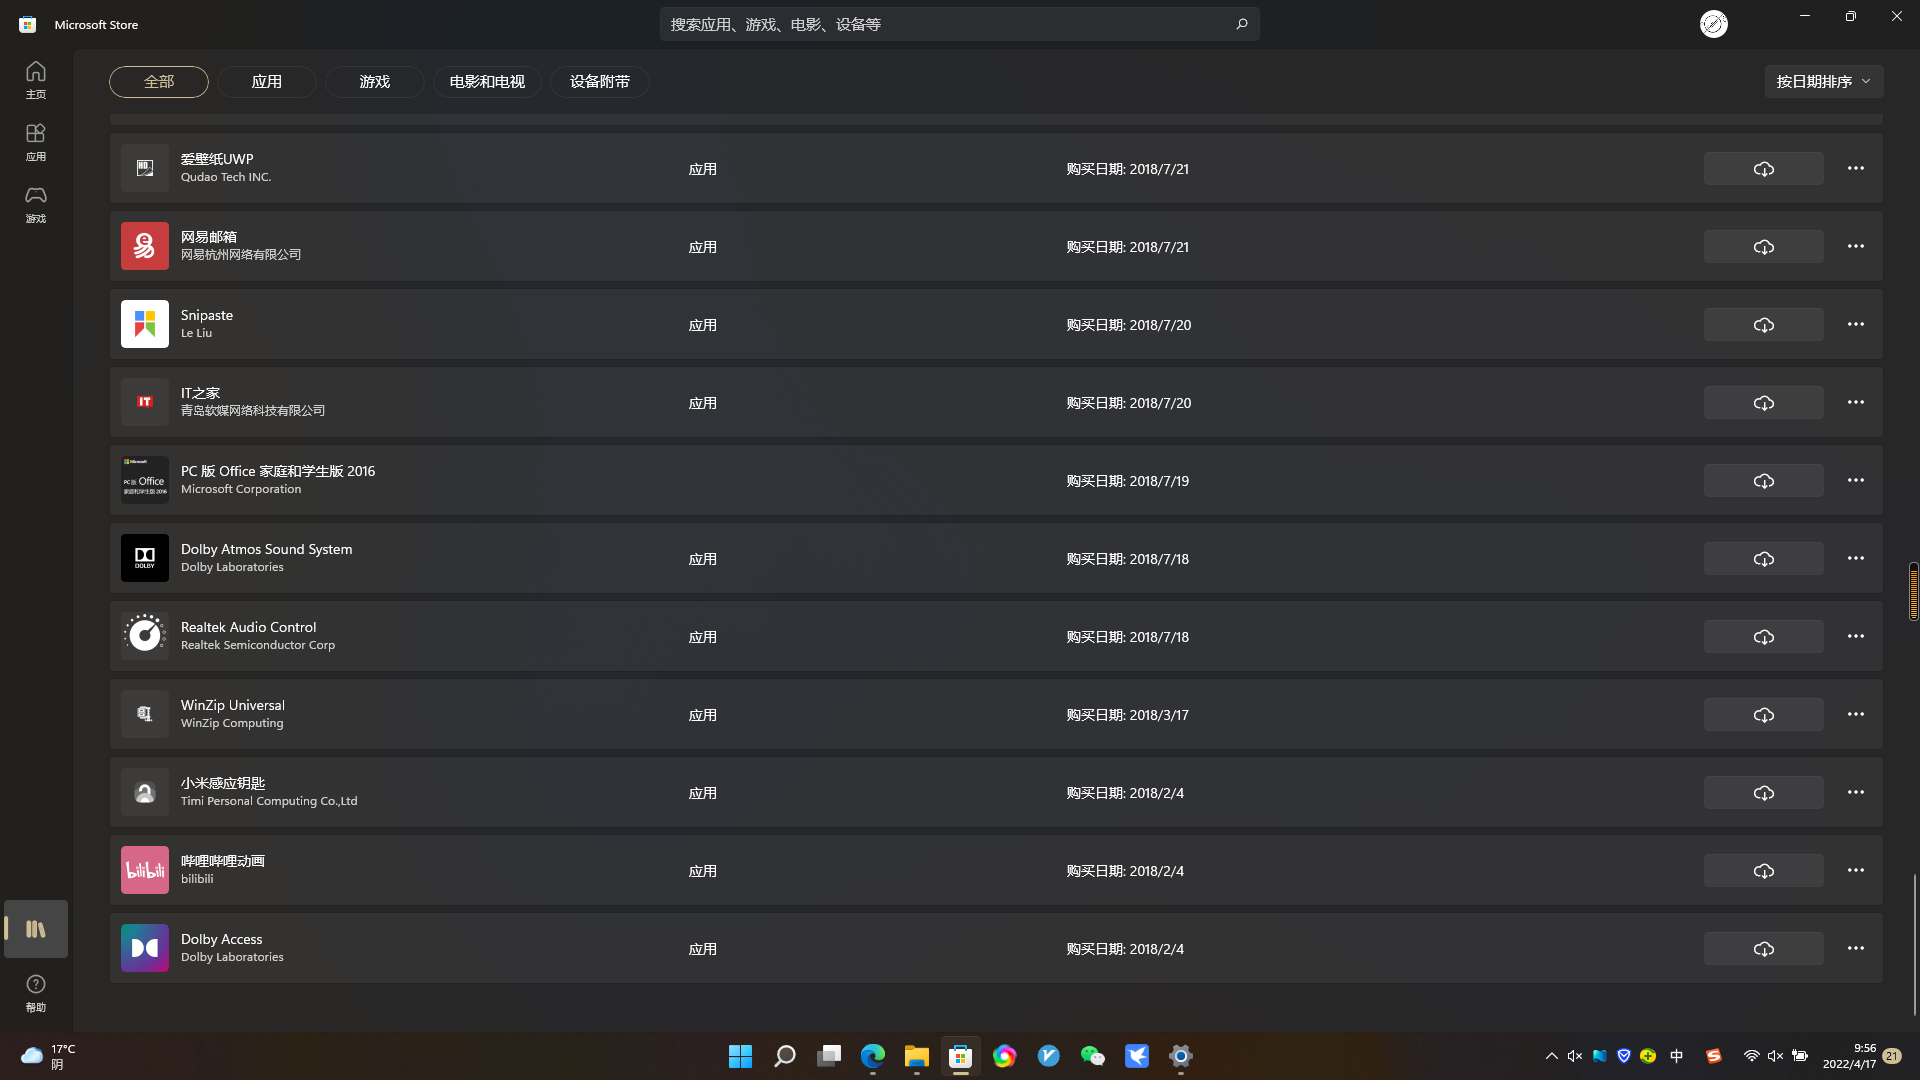Open the user profile avatar
This screenshot has height=1080, width=1920.
tap(1713, 24)
